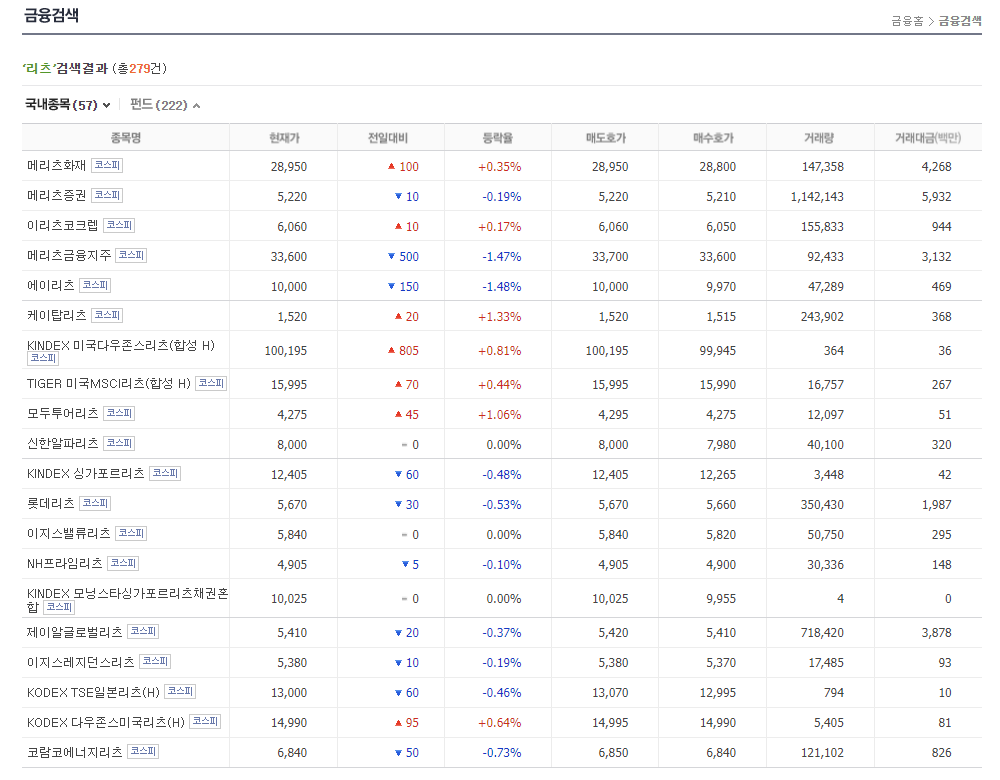Click 케이탑리츠 change rate +1.33%
The image size is (1000, 780).
click(499, 317)
